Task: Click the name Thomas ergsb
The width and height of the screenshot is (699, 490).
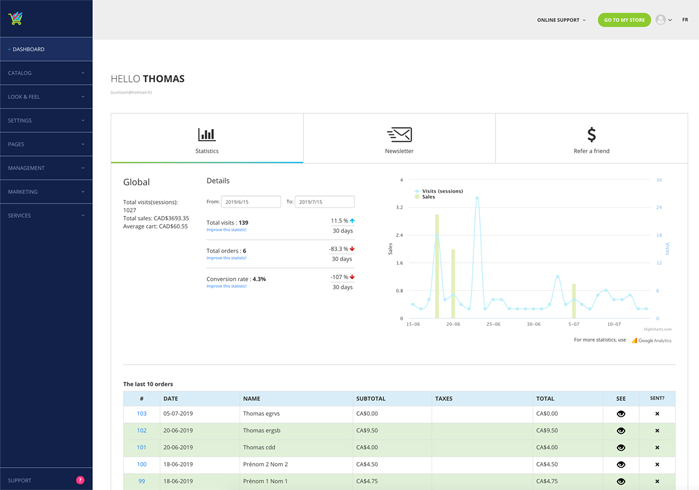Action: (x=262, y=431)
